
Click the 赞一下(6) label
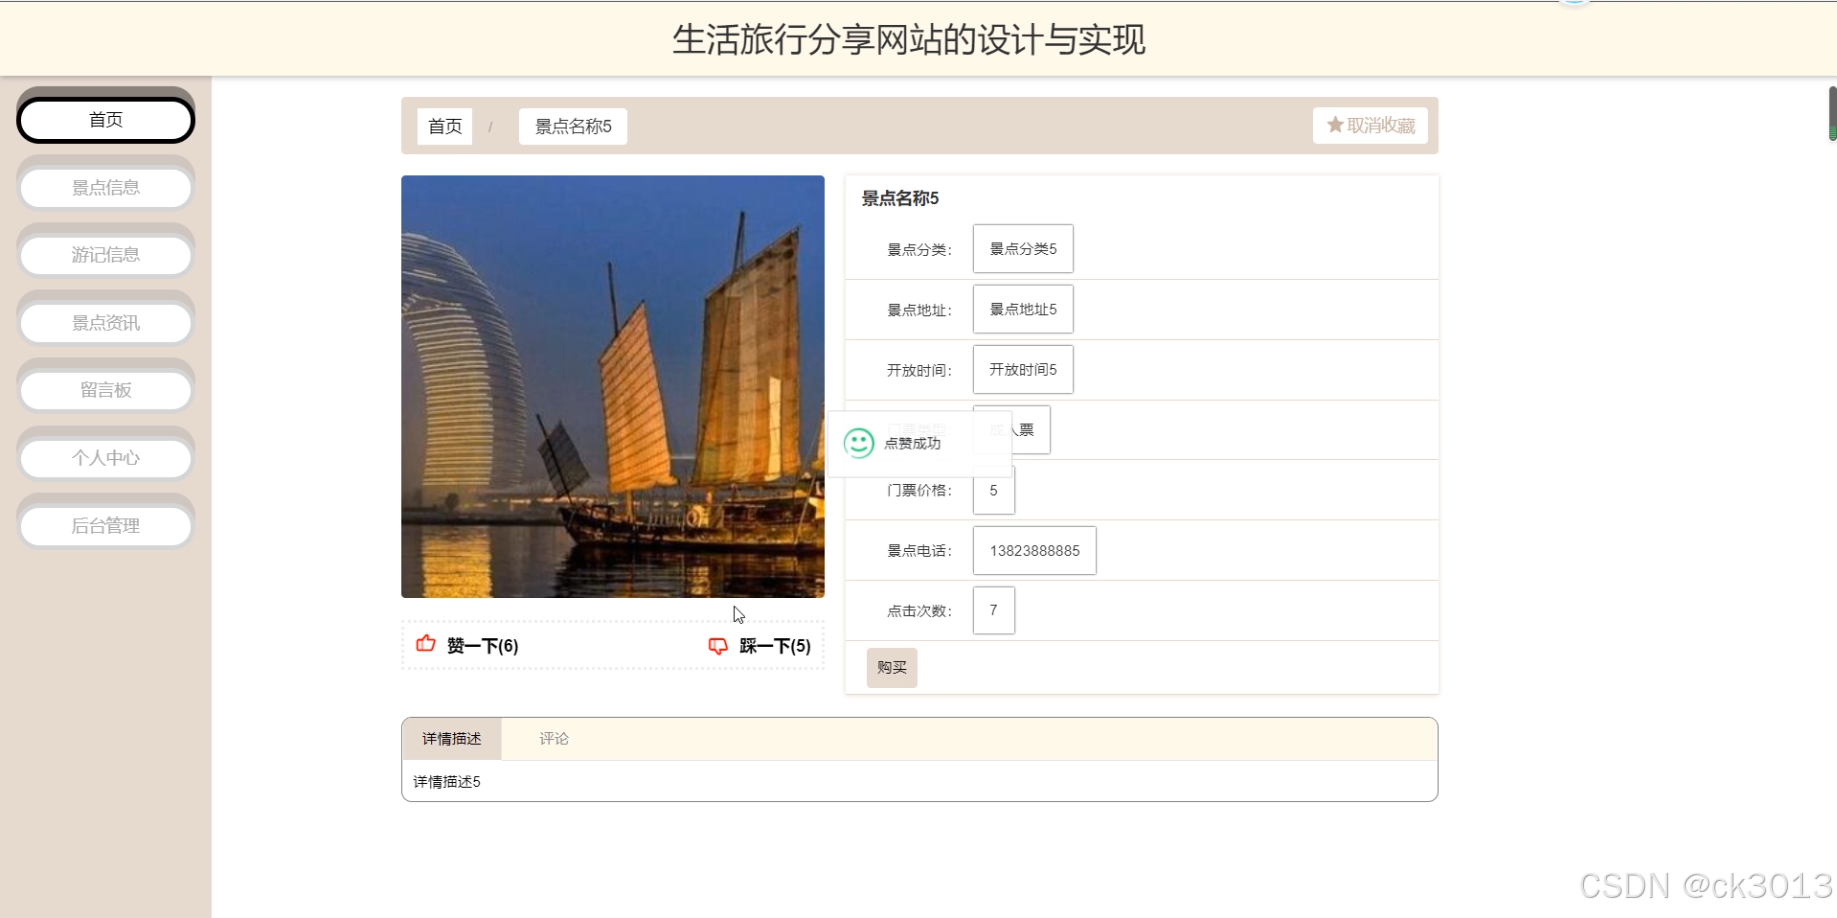point(483,646)
